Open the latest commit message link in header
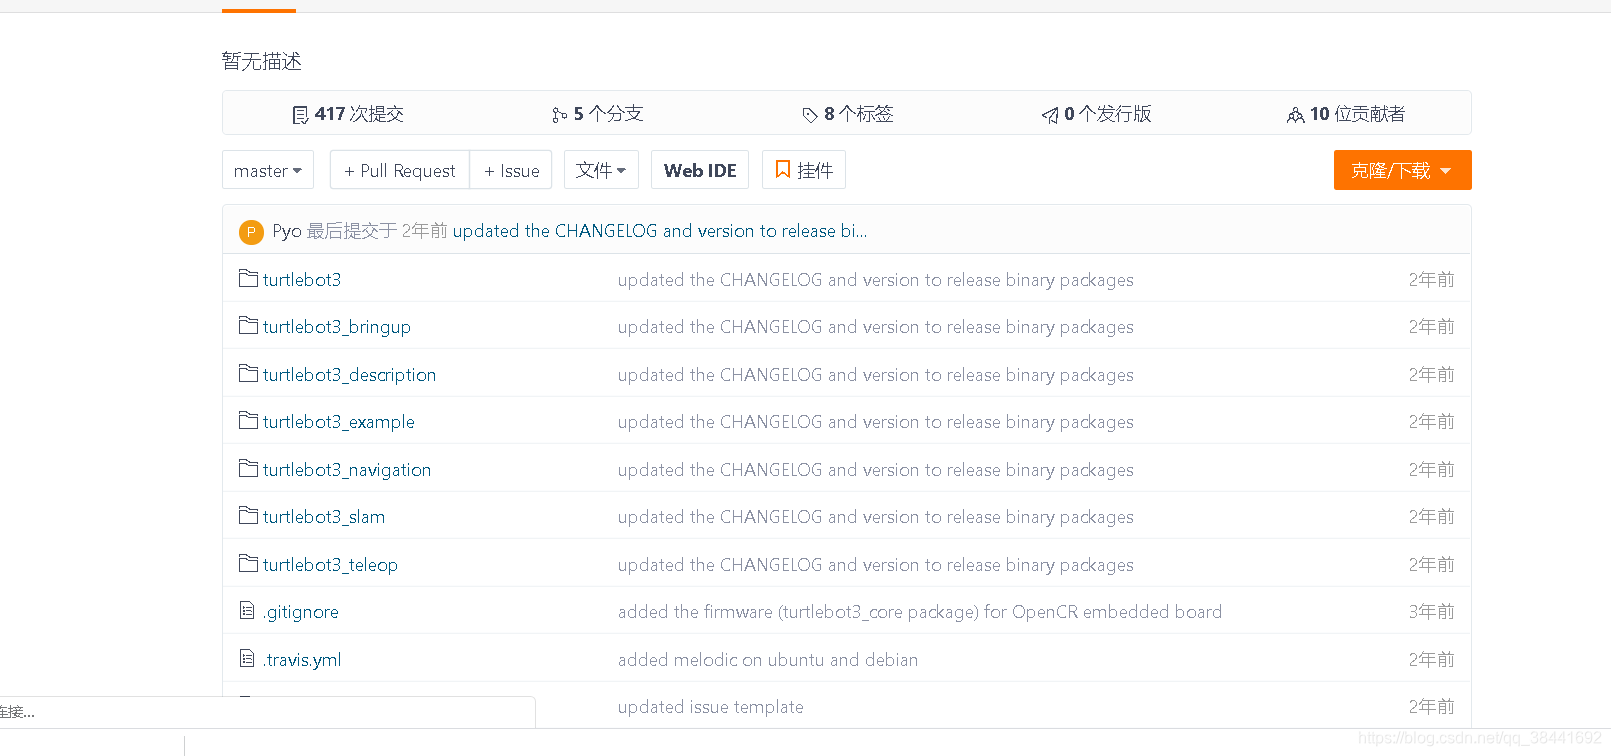 click(660, 231)
